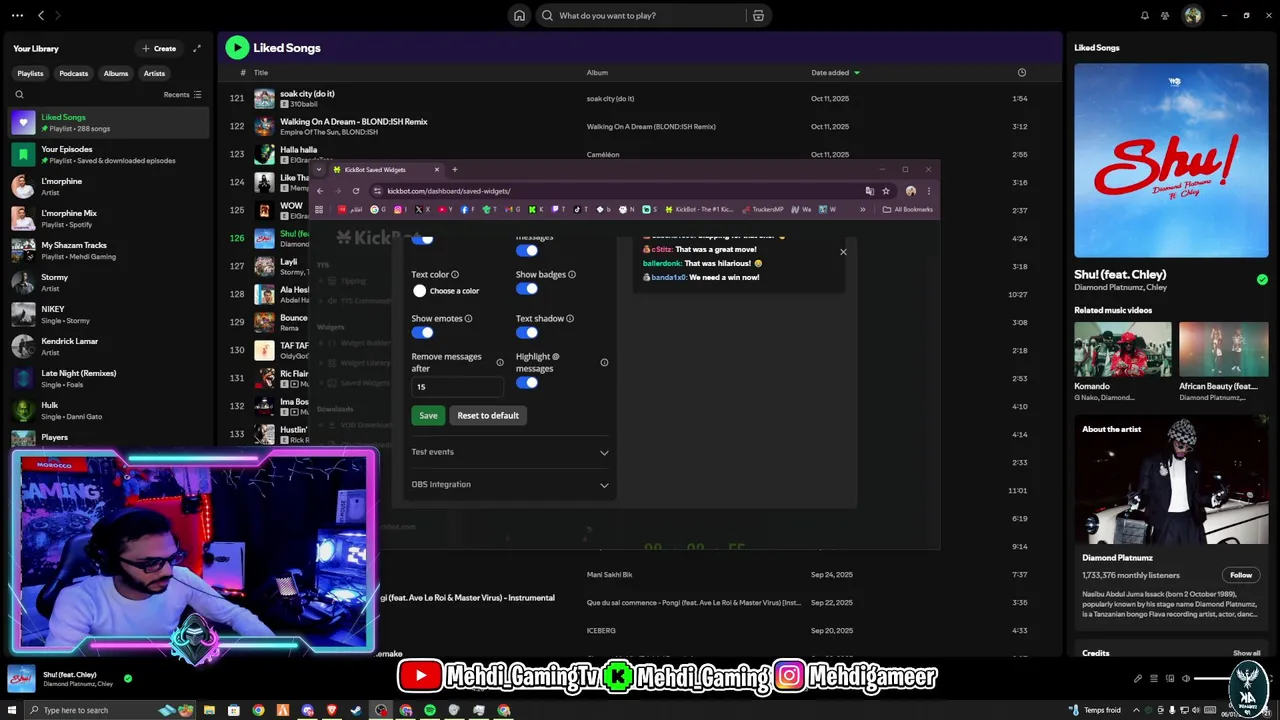This screenshot has width=1280, height=720.
Task: Click info icon next to Show emotes
Action: [x=468, y=318]
